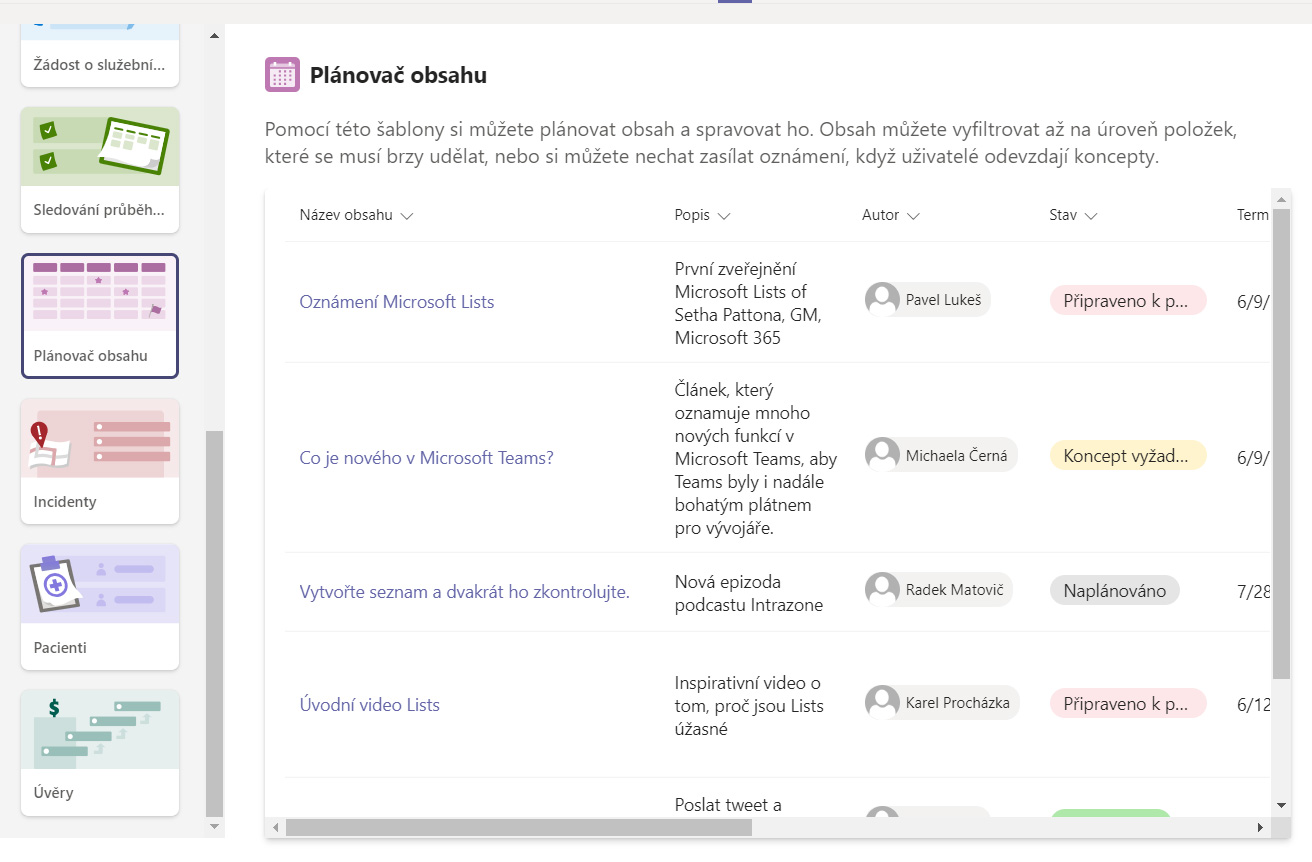Open Vytvořte seznam a dvakrát ho zkontrolujte link
1312x862 pixels.
pyautogui.click(x=464, y=592)
